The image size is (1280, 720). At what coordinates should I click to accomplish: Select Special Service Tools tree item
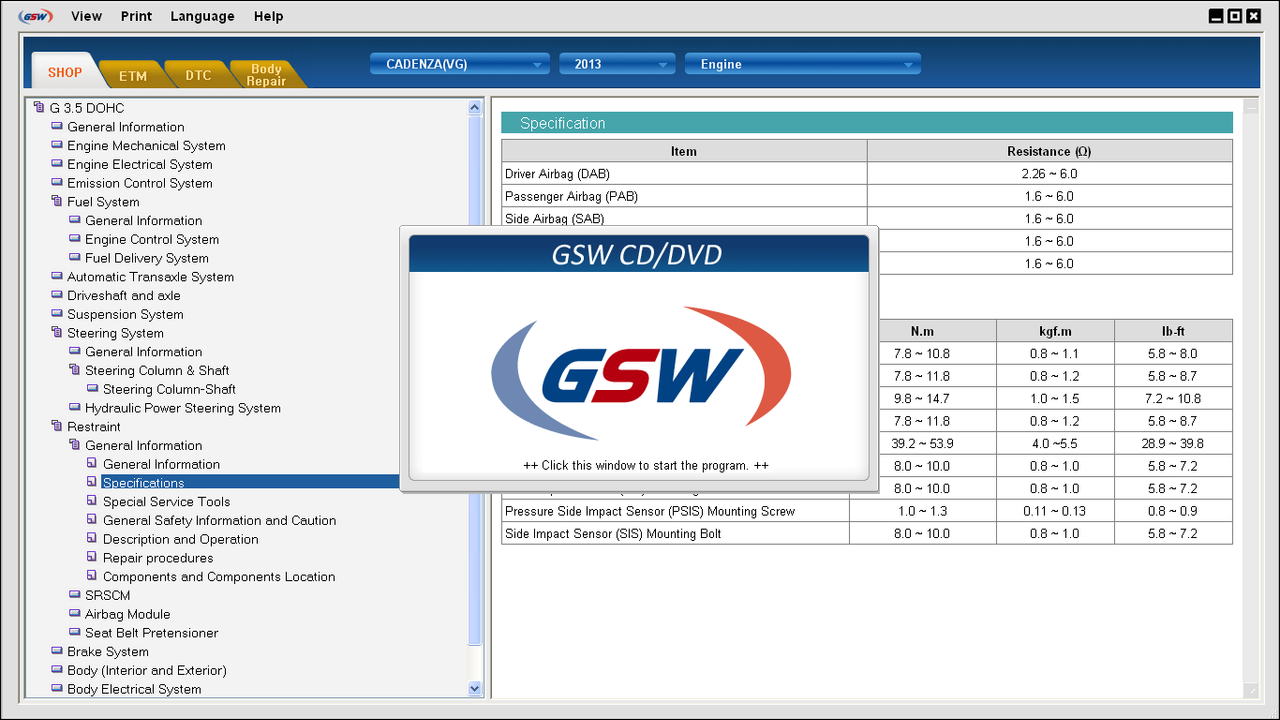[x=167, y=502]
